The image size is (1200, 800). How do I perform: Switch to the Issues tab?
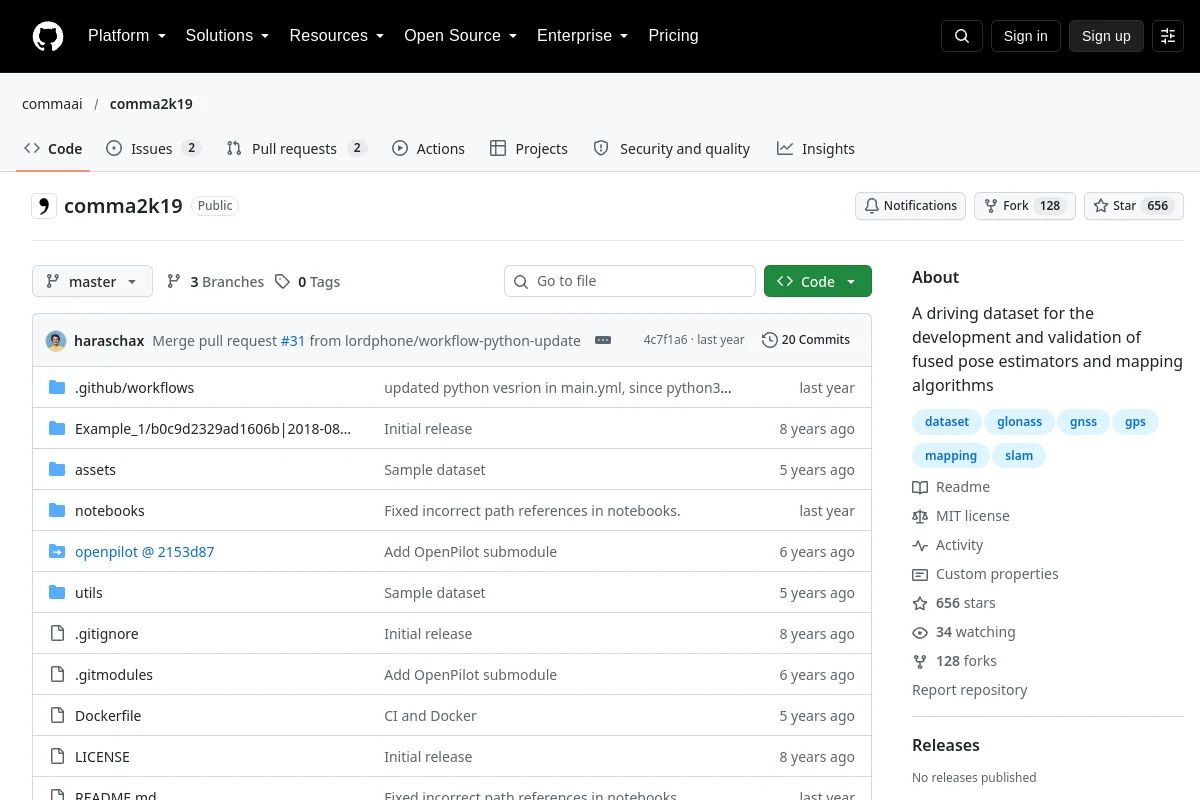tap(154, 148)
